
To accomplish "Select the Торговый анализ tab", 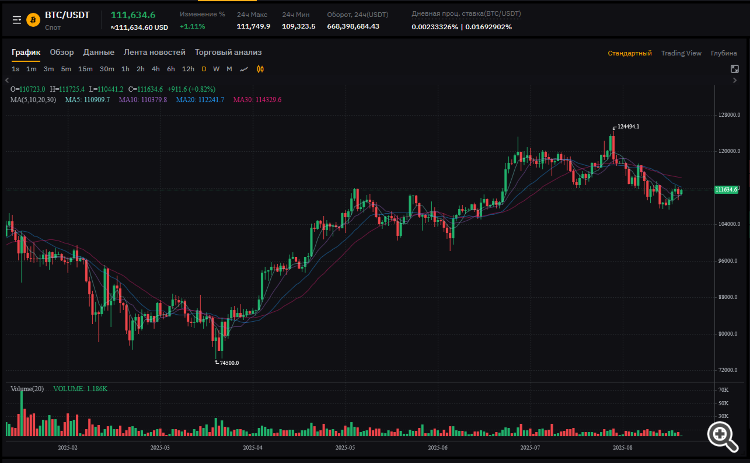I will coord(228,52).
